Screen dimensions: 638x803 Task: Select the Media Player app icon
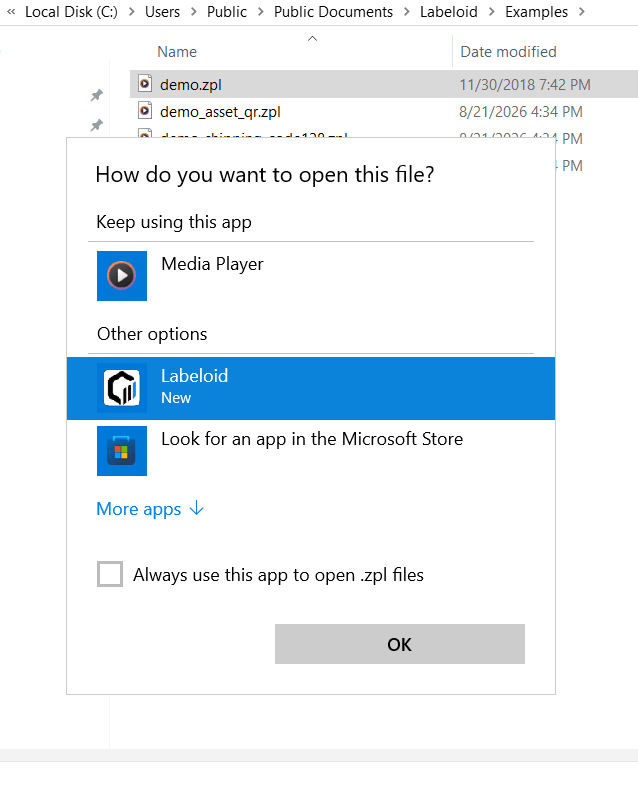pyautogui.click(x=122, y=276)
